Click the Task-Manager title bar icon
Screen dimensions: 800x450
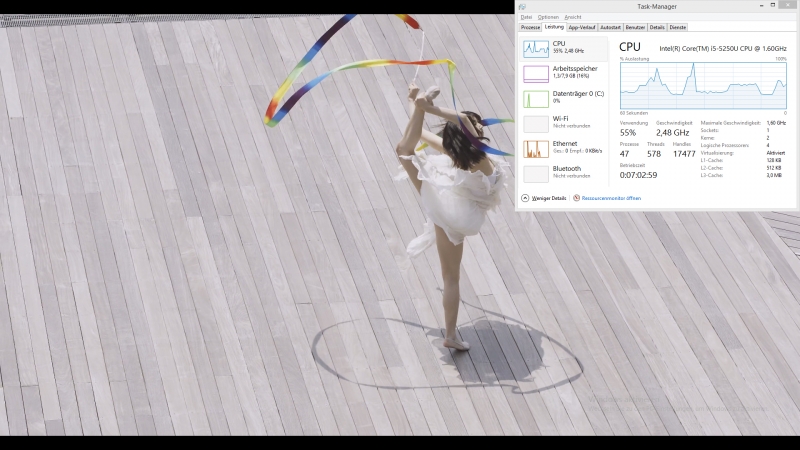[x=522, y=7]
